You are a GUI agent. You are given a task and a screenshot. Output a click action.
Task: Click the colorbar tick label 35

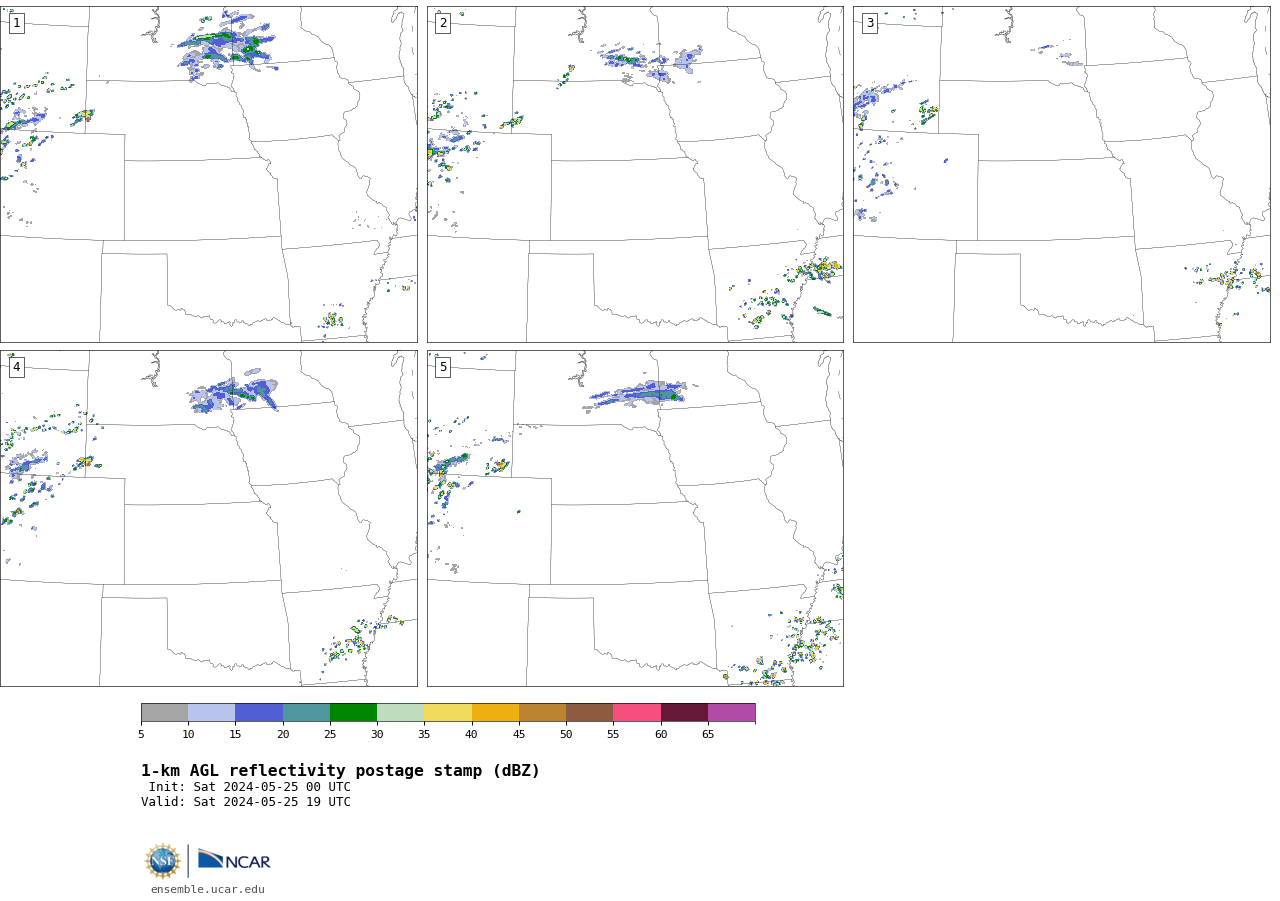424,735
